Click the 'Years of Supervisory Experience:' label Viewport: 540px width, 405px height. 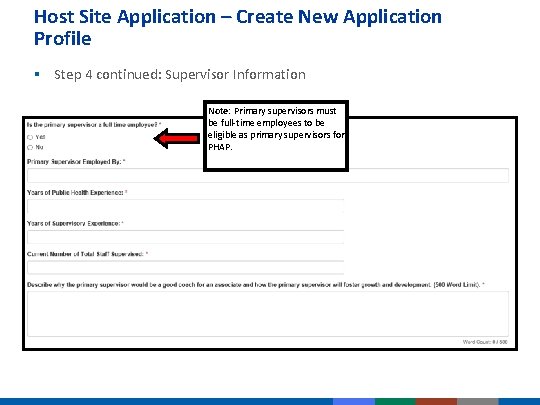pyautogui.click(x=75, y=223)
